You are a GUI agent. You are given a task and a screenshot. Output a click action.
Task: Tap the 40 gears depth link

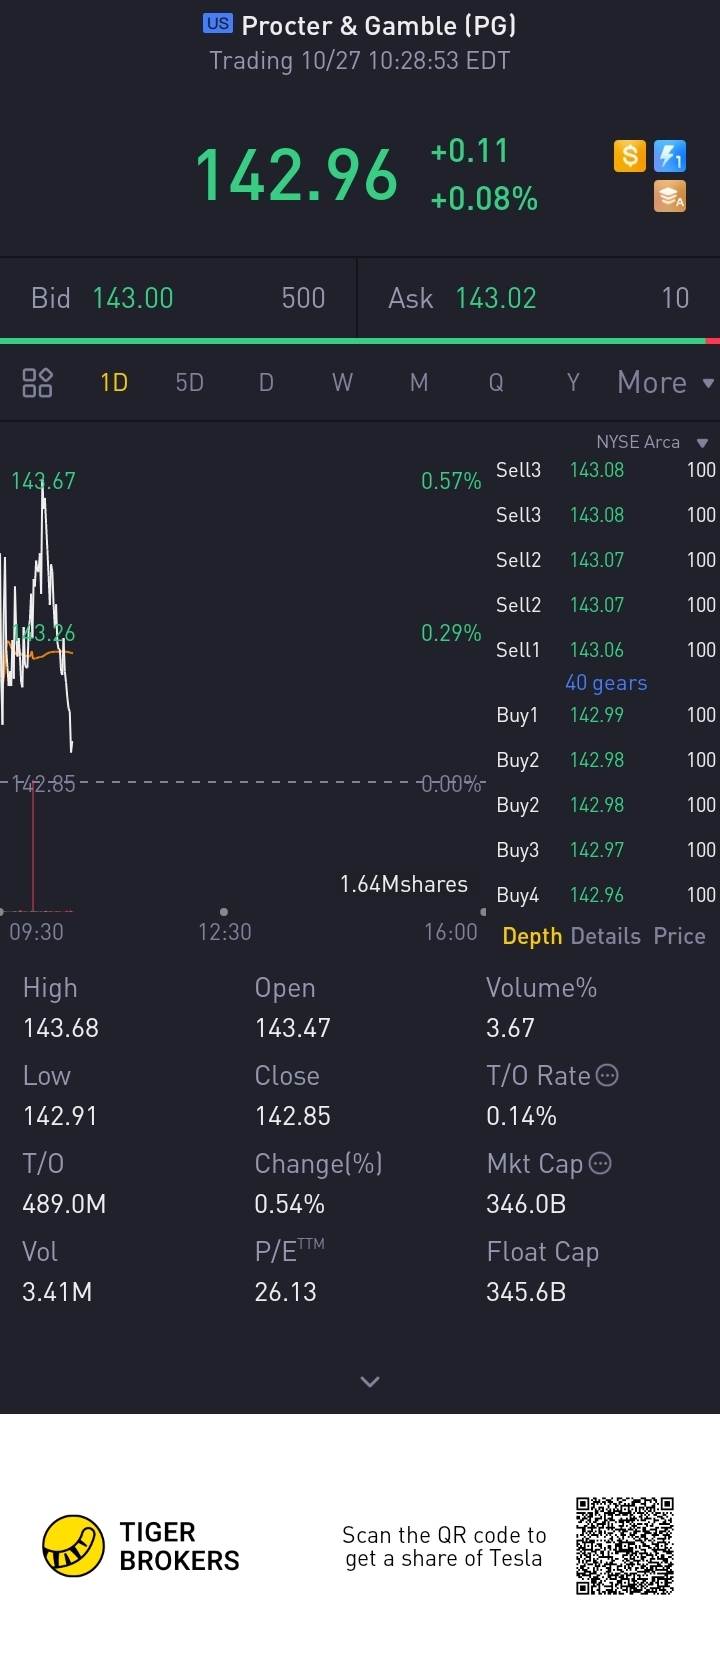pyautogui.click(x=606, y=683)
